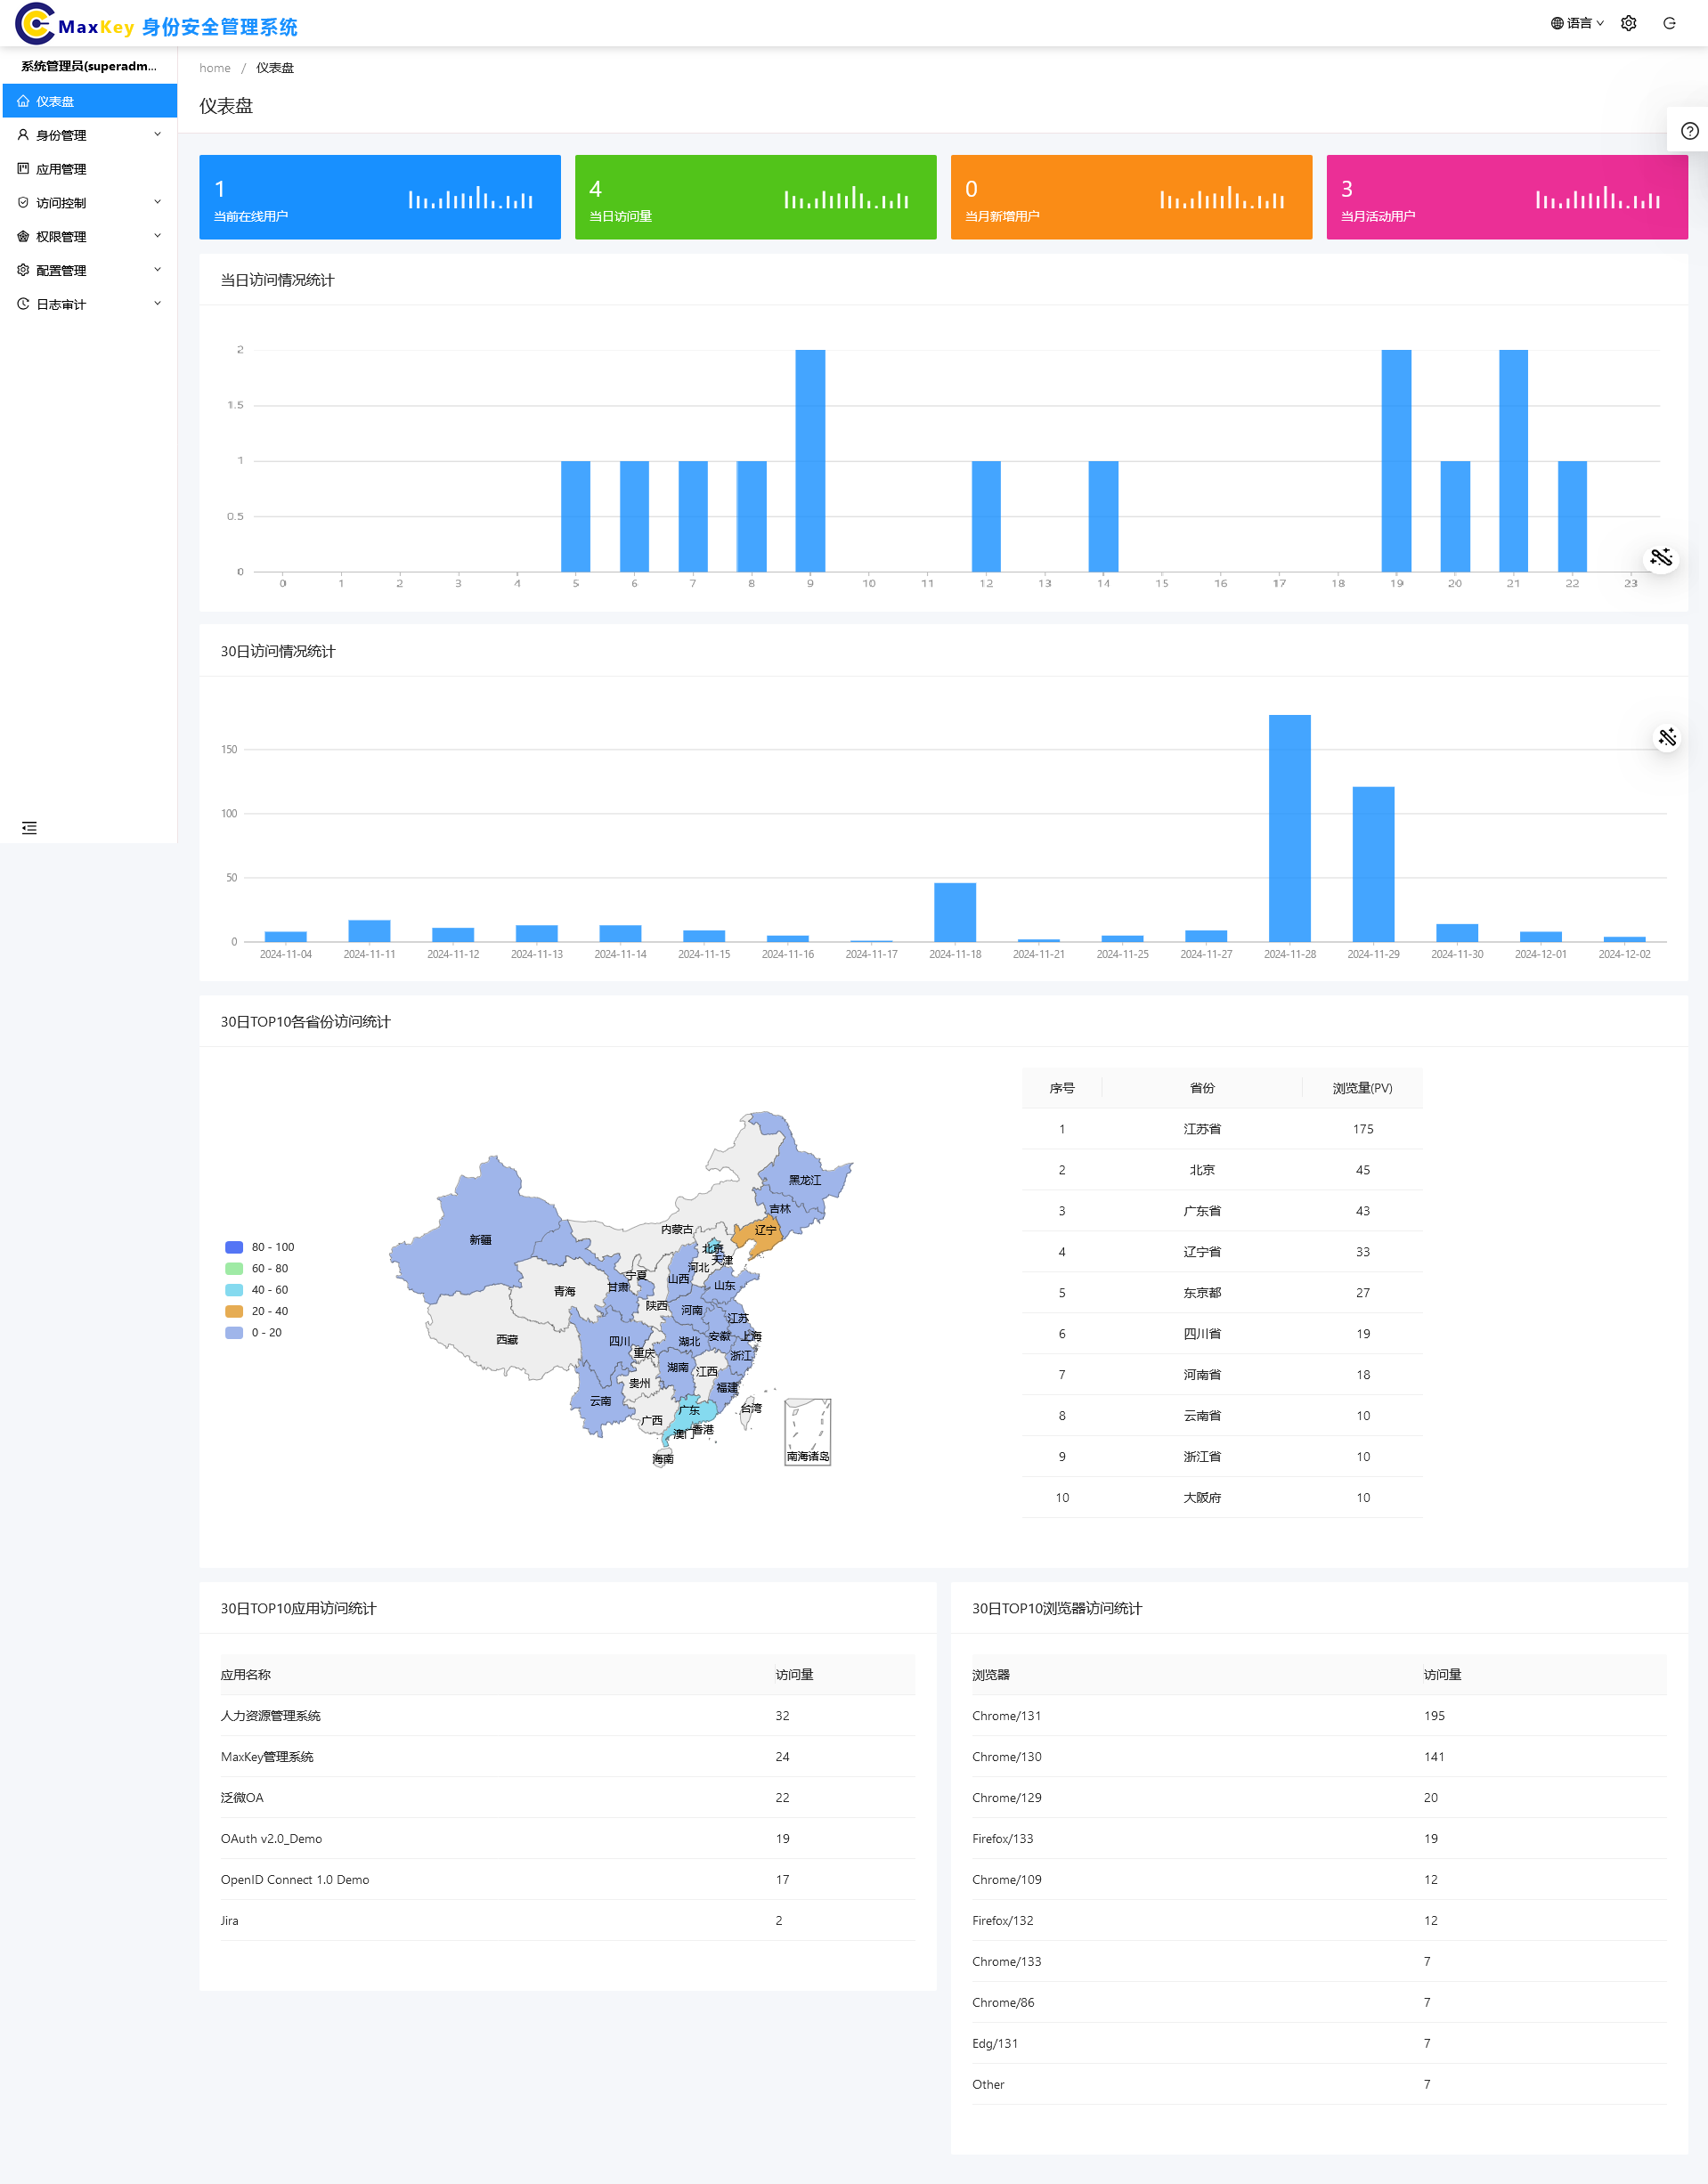Viewport: 1708px width, 2184px height.
Task: Open the help question mark icon
Action: (1689, 131)
